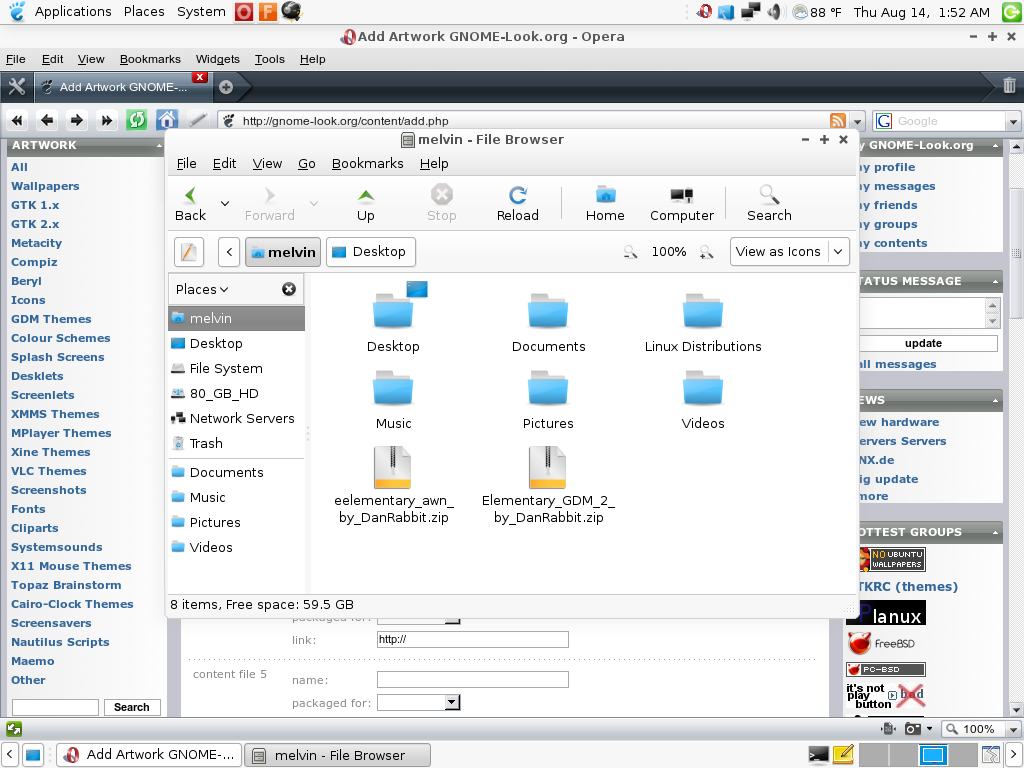Click the volume icon in system tray

click(x=774, y=12)
